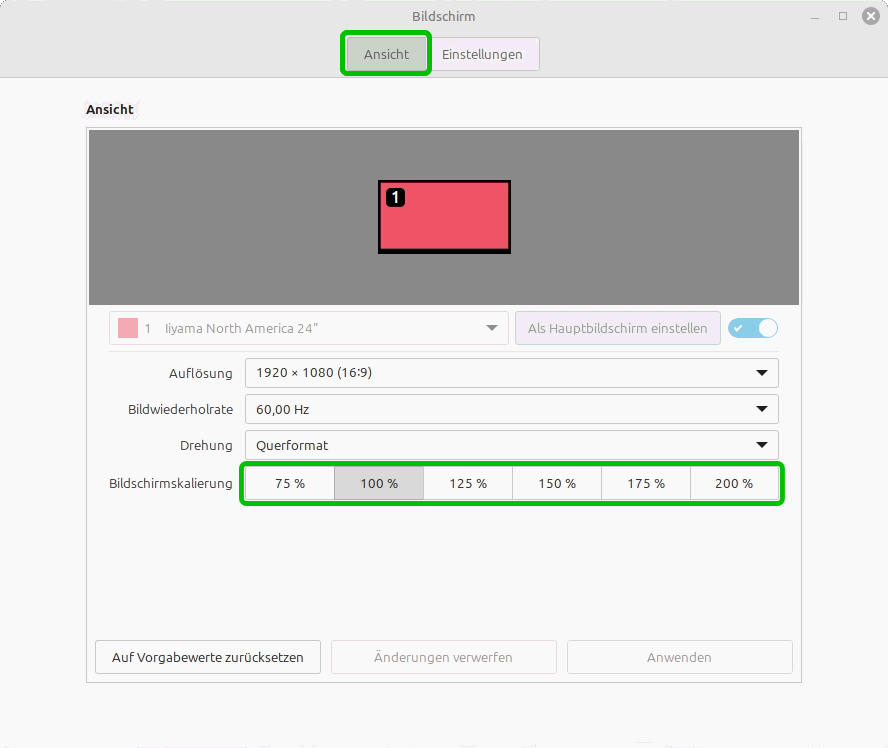Click Auf Vorgabewerte zurücksetzen

(x=207, y=657)
